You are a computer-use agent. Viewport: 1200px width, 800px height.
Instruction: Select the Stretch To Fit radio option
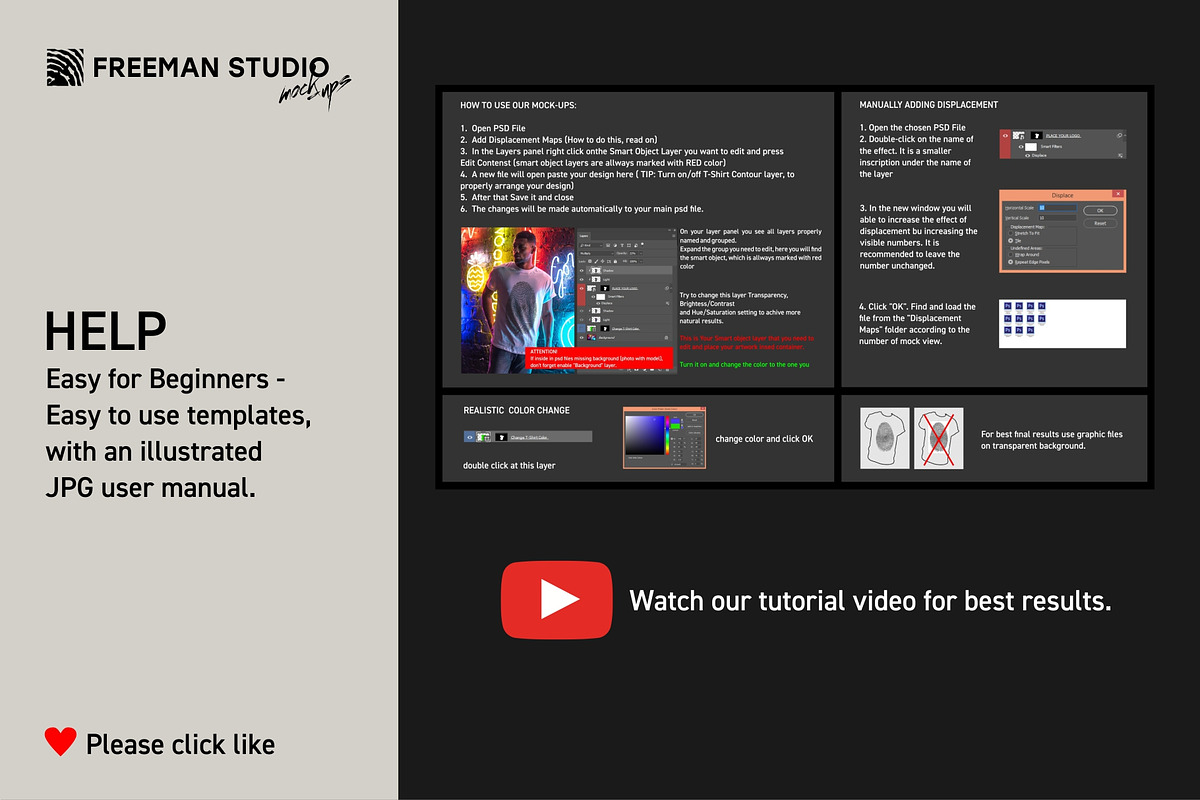pos(1011,233)
